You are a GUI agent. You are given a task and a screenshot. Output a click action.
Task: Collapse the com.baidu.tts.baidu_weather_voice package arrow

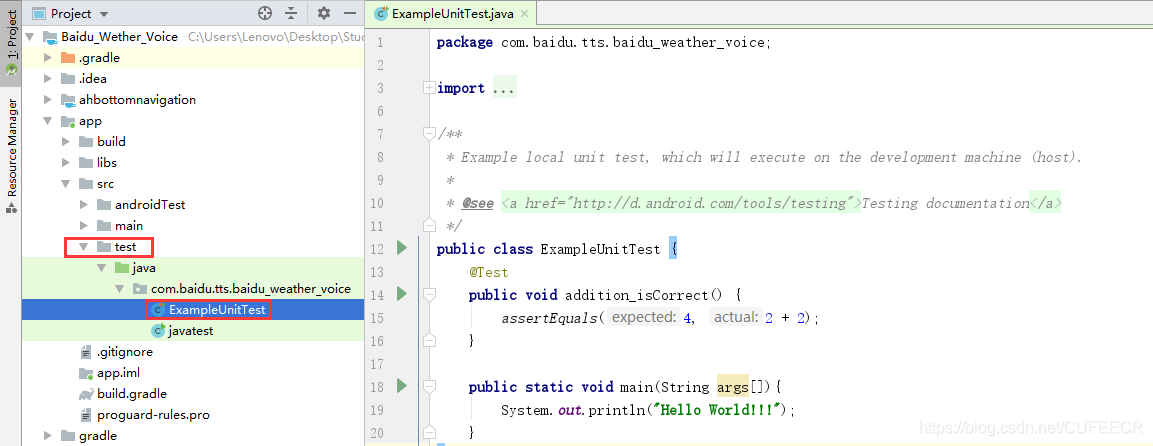119,289
